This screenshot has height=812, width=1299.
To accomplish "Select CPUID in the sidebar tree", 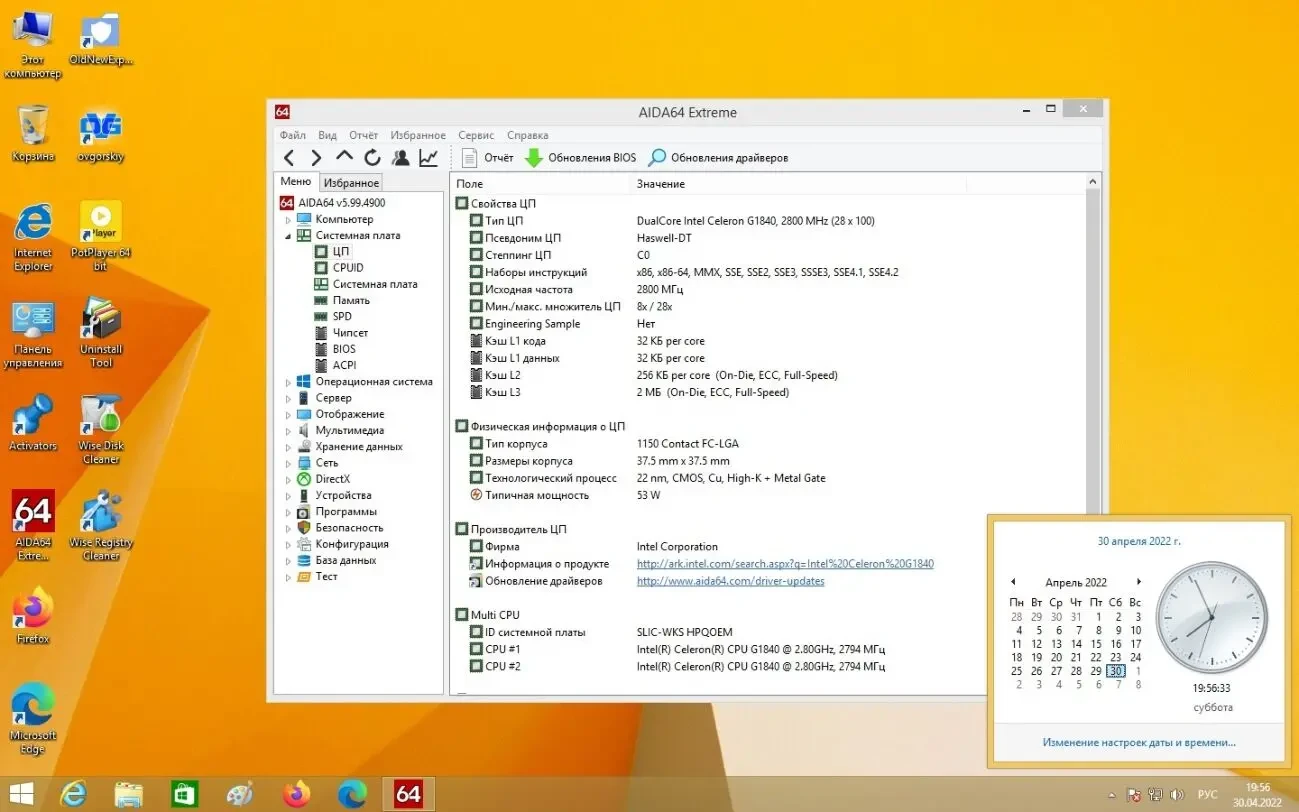I will click(x=348, y=267).
